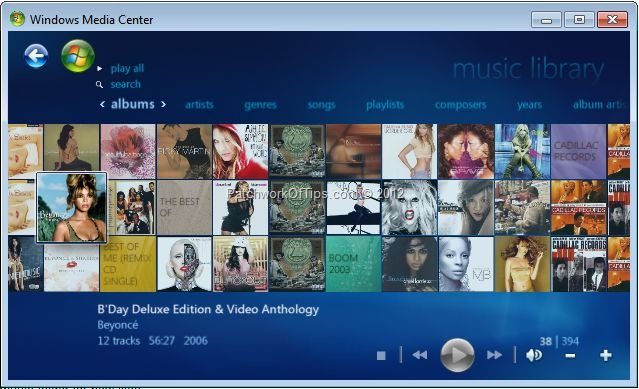Go back using the blue arrow button

[36, 56]
